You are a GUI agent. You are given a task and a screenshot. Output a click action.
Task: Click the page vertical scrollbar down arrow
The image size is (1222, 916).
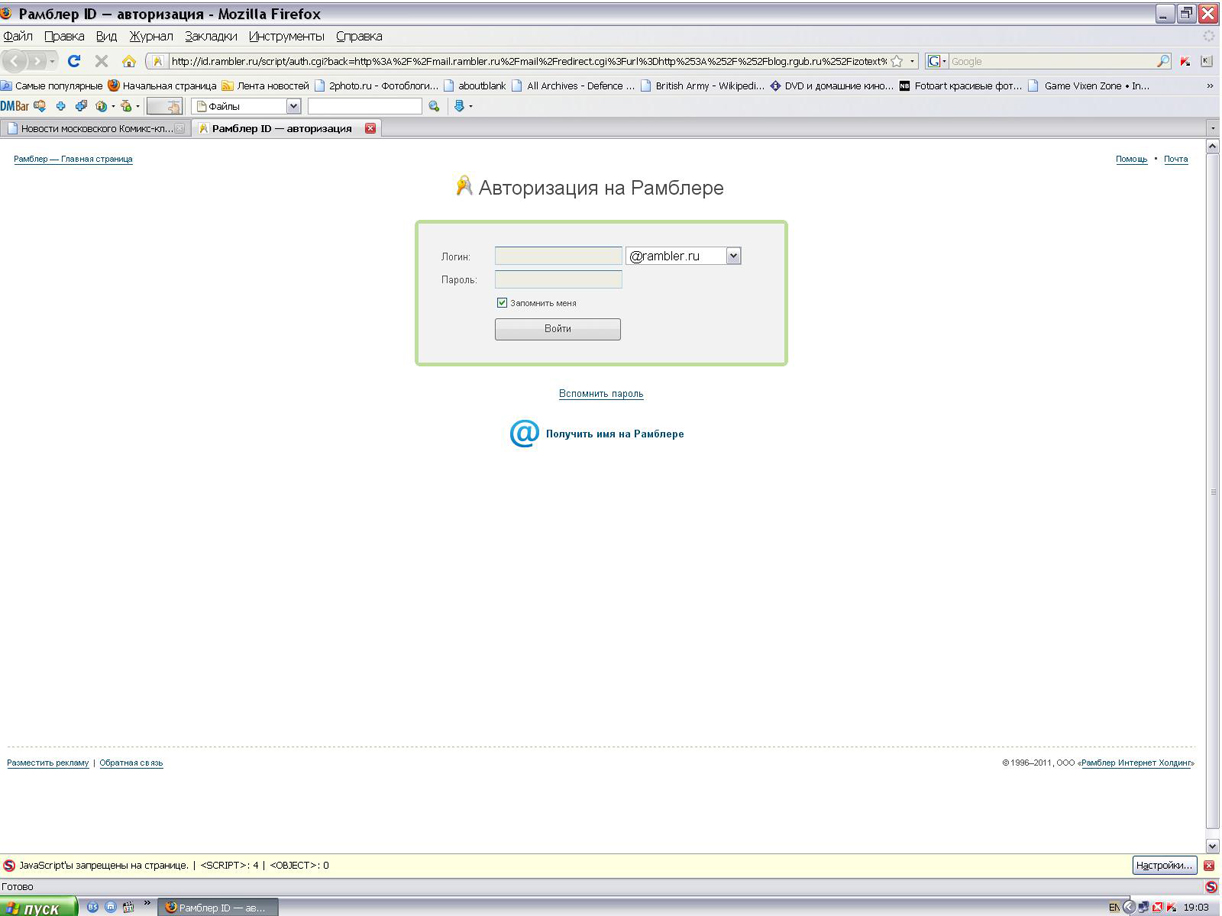[x=1213, y=845]
